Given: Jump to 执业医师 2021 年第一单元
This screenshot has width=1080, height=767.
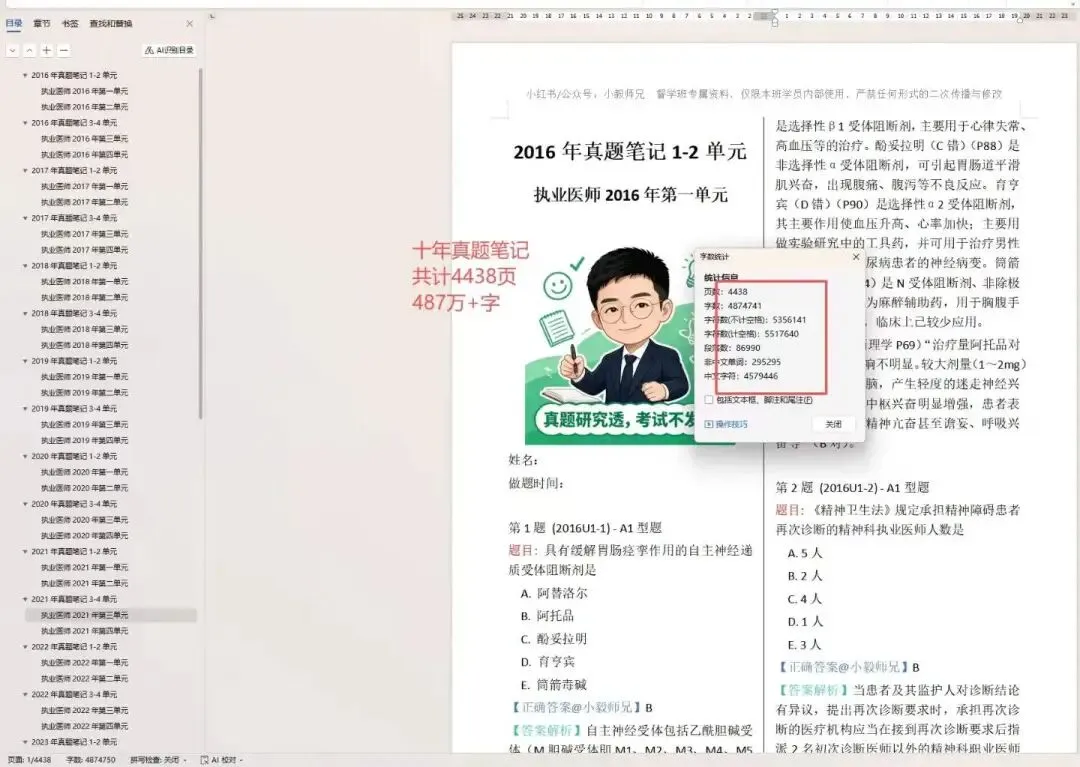Looking at the screenshot, I should click(x=84, y=567).
